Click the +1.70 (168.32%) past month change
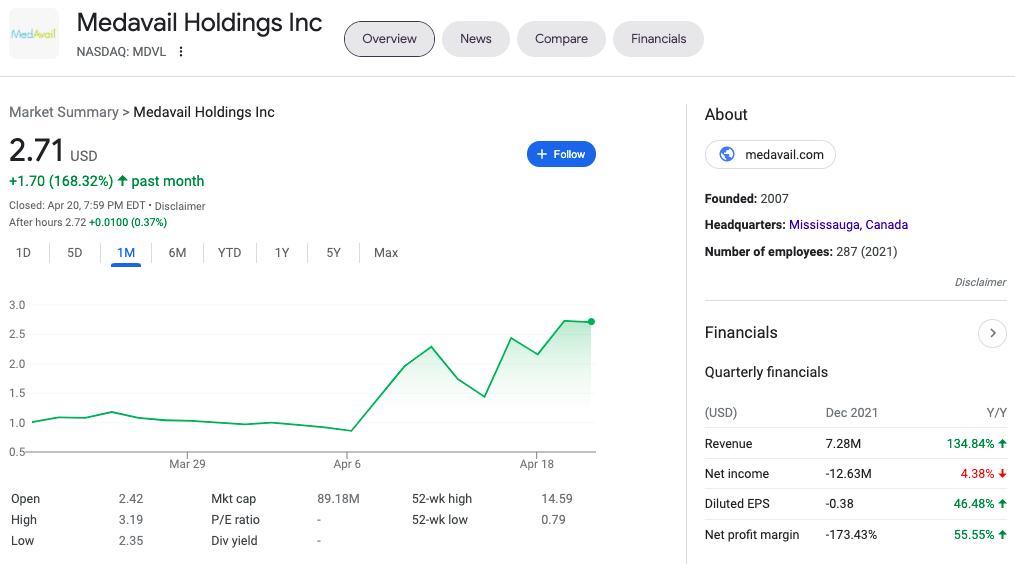 click(x=107, y=181)
